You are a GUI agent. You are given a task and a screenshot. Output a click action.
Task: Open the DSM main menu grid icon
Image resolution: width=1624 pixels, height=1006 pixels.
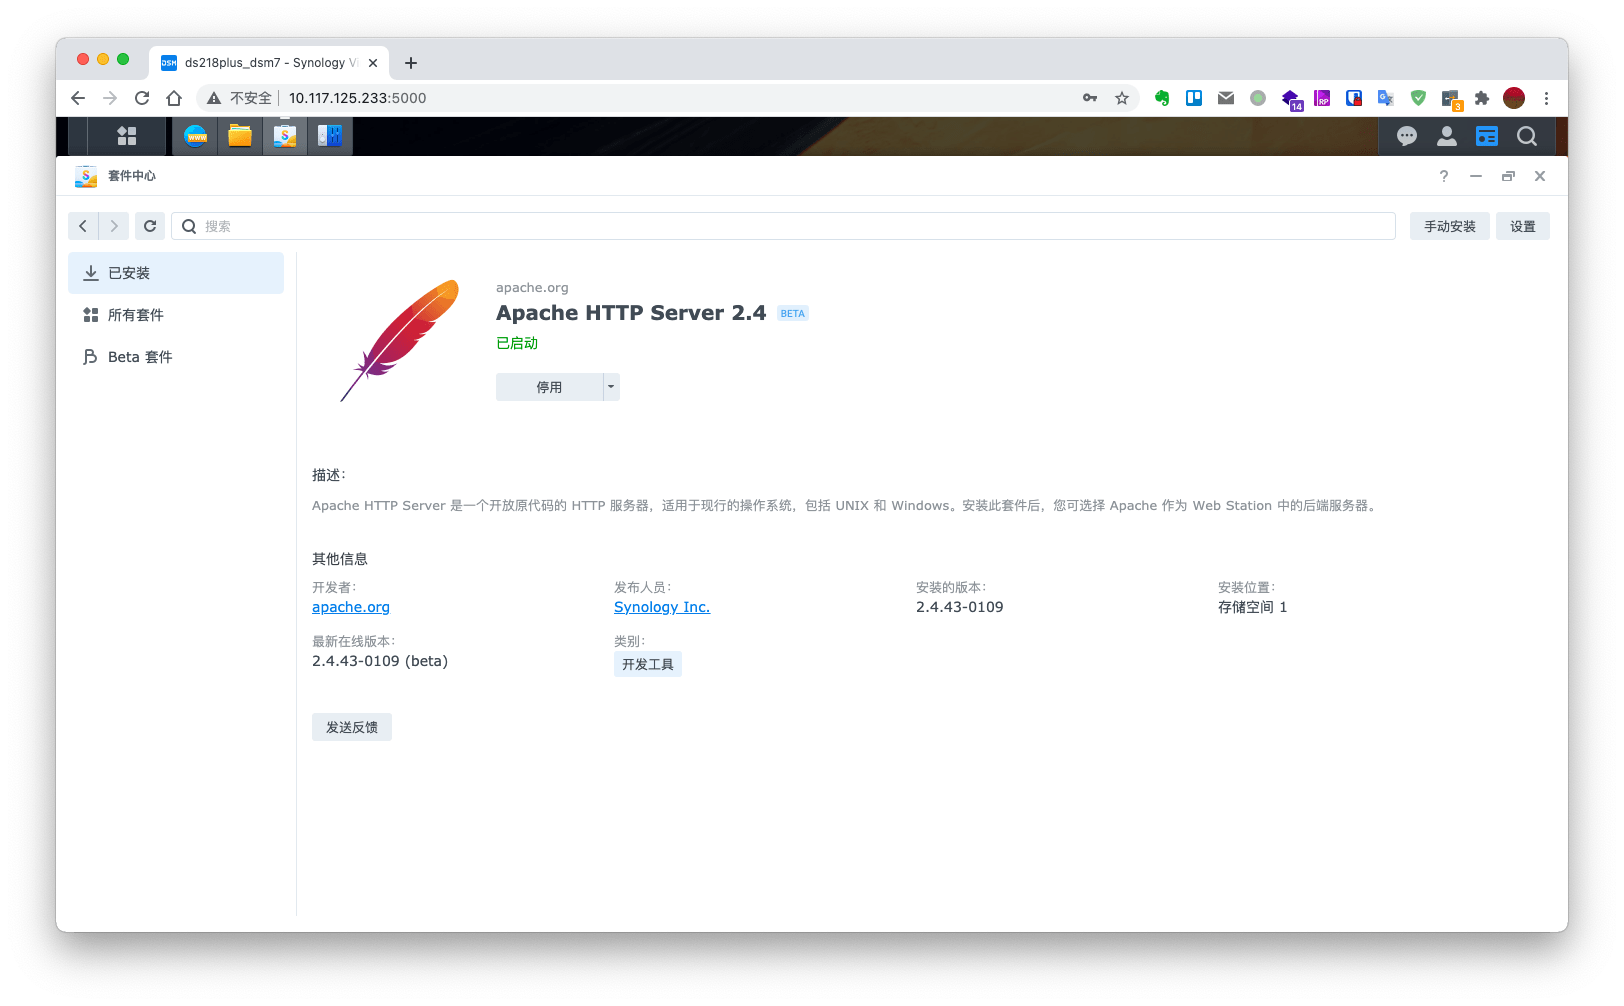point(126,136)
